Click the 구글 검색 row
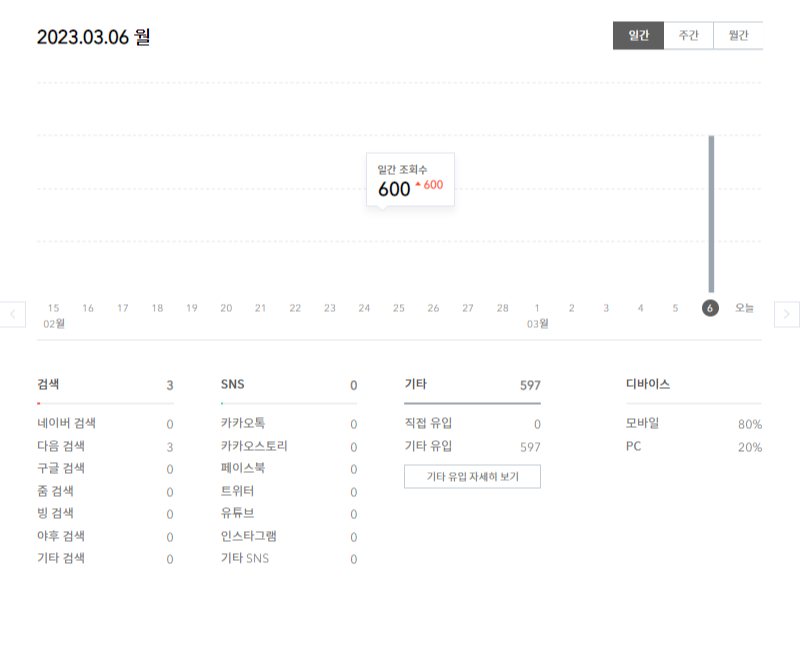The width and height of the screenshot is (805, 647). point(105,469)
